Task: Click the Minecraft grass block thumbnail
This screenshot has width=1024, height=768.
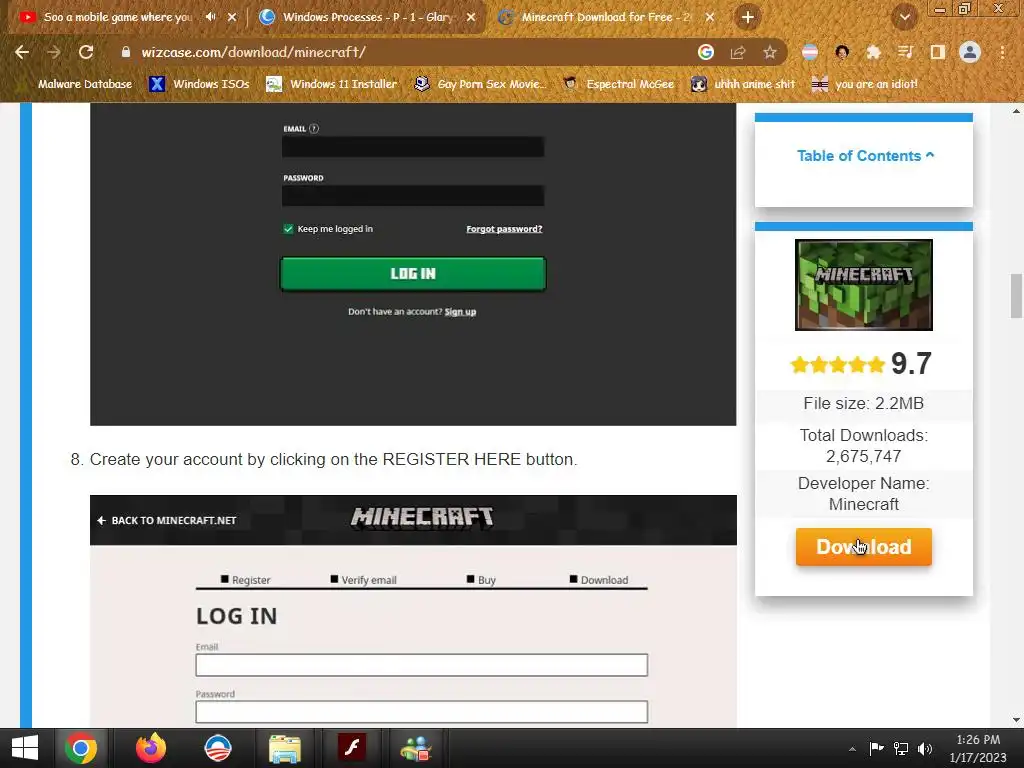Action: (x=863, y=285)
